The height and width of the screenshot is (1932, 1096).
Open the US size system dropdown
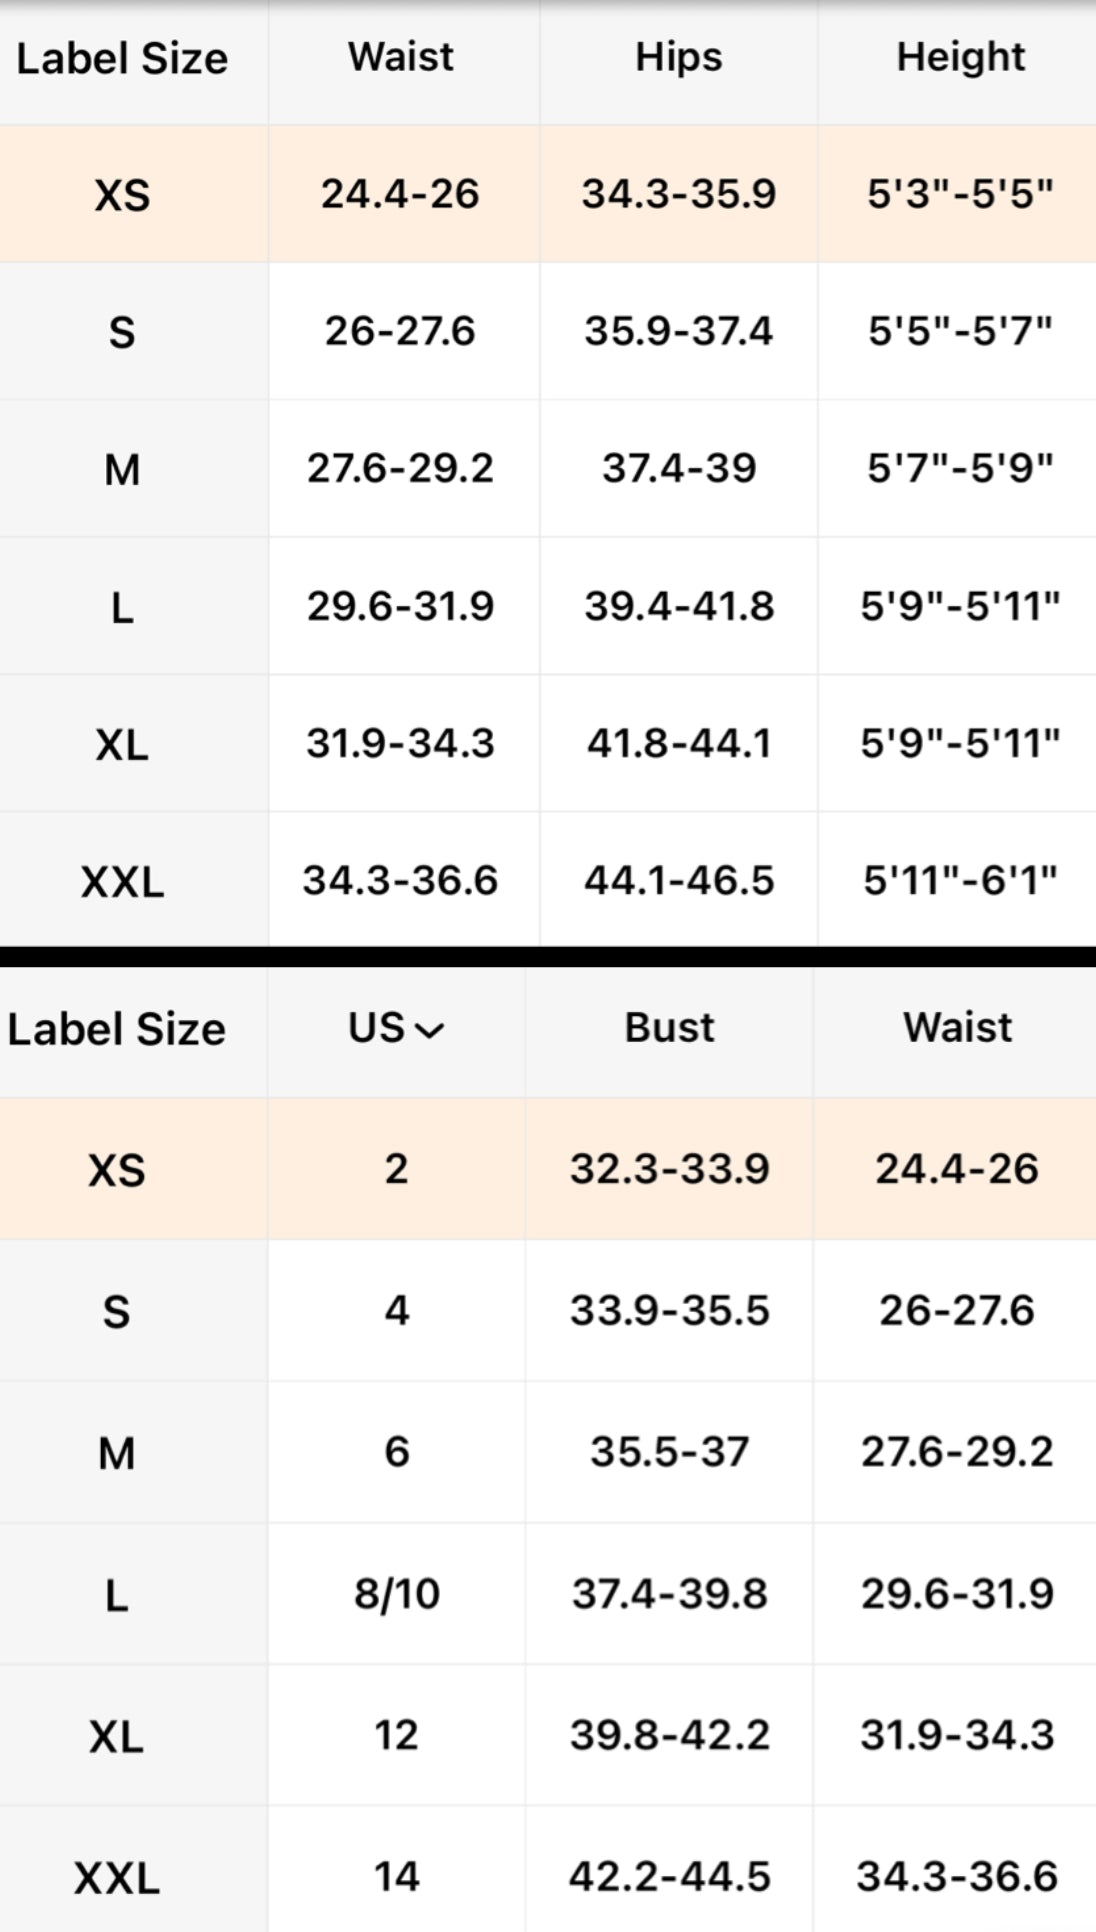(396, 1028)
